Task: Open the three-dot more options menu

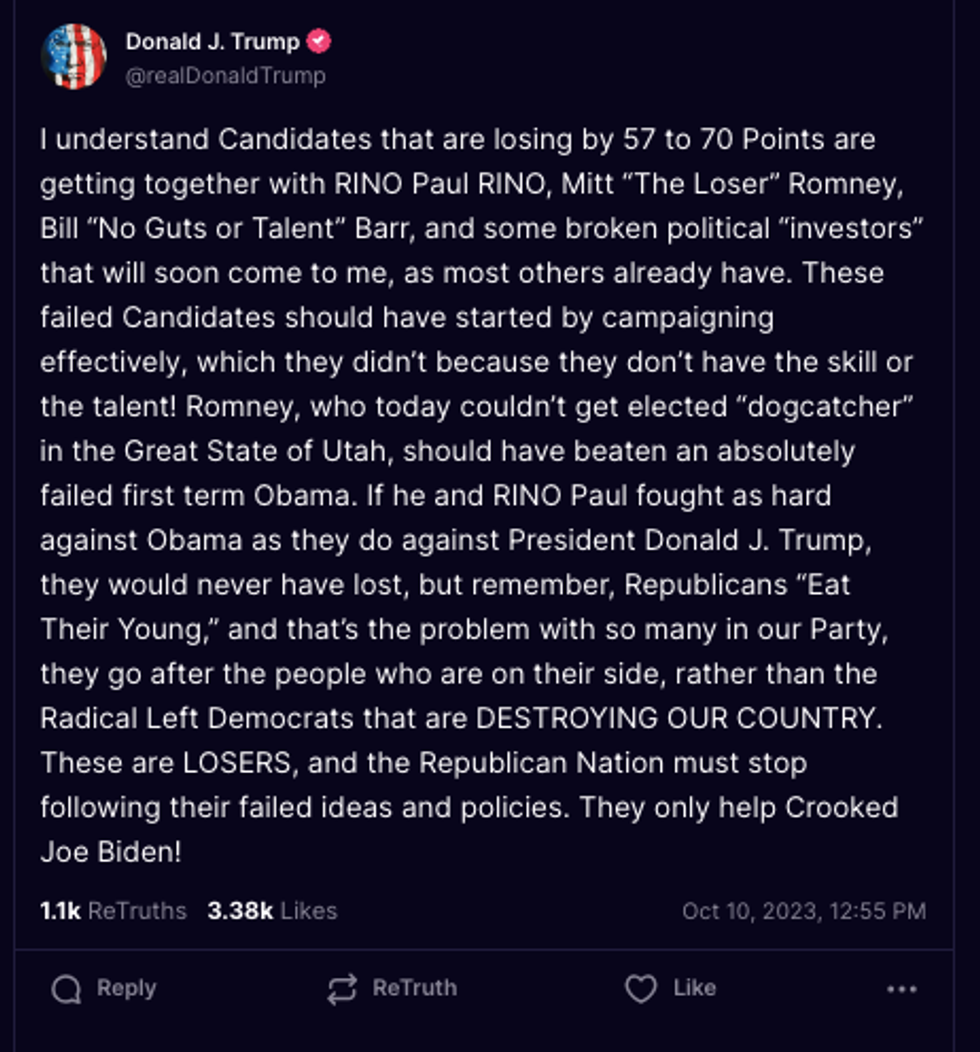Action: tap(901, 989)
